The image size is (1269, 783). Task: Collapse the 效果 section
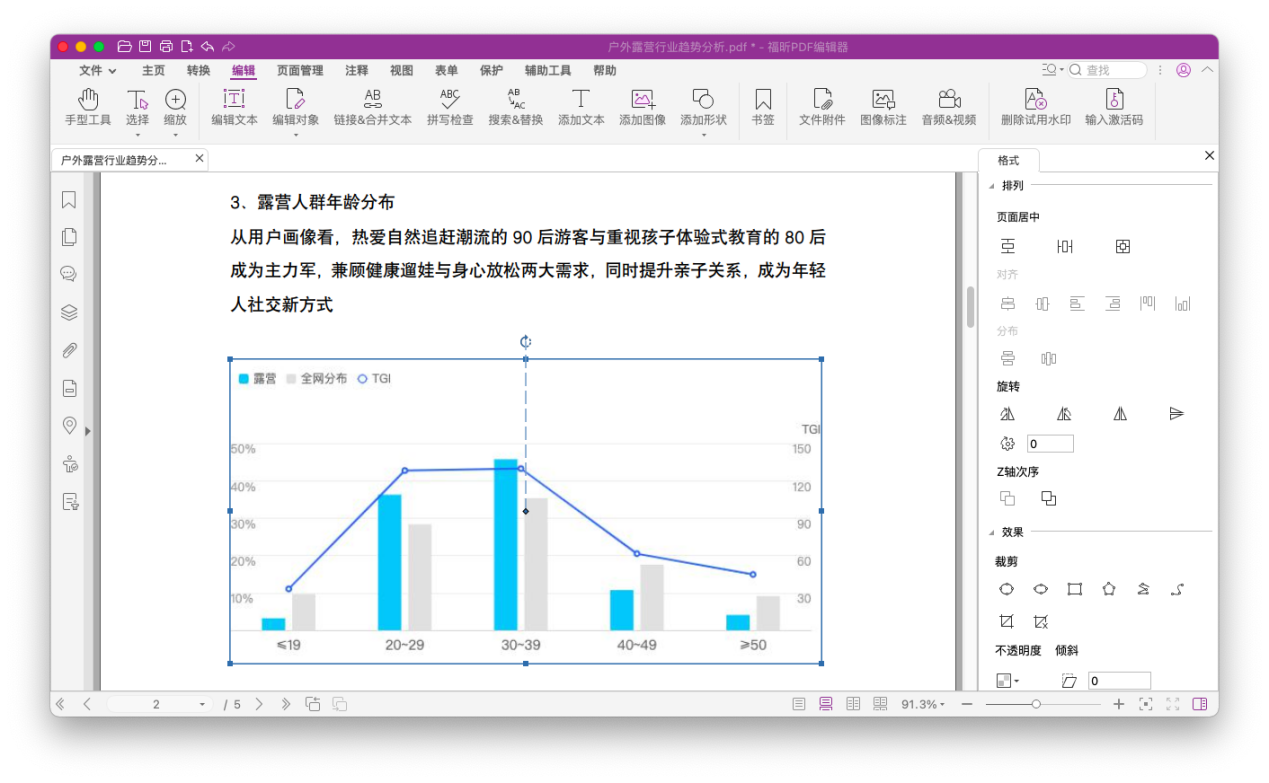[992, 532]
